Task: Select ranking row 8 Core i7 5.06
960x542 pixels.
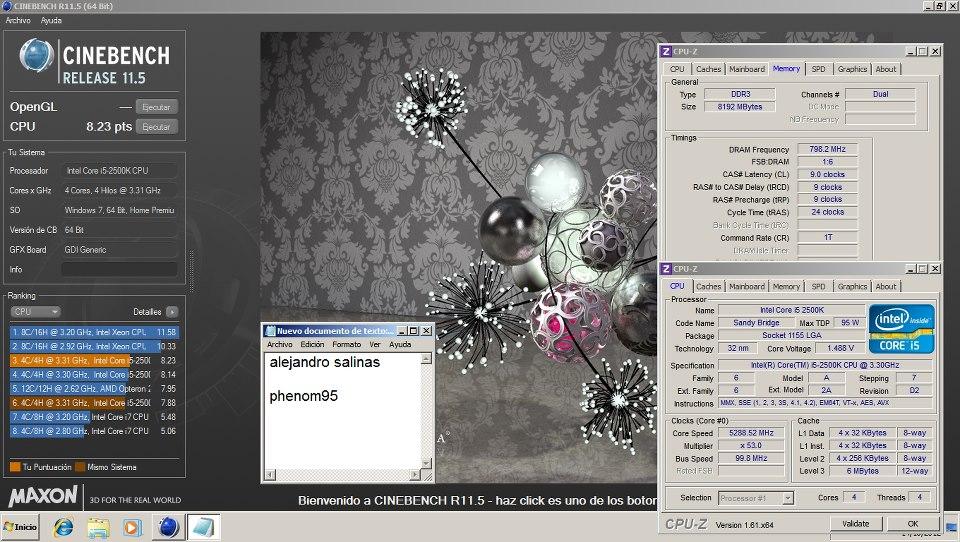Action: coord(94,431)
